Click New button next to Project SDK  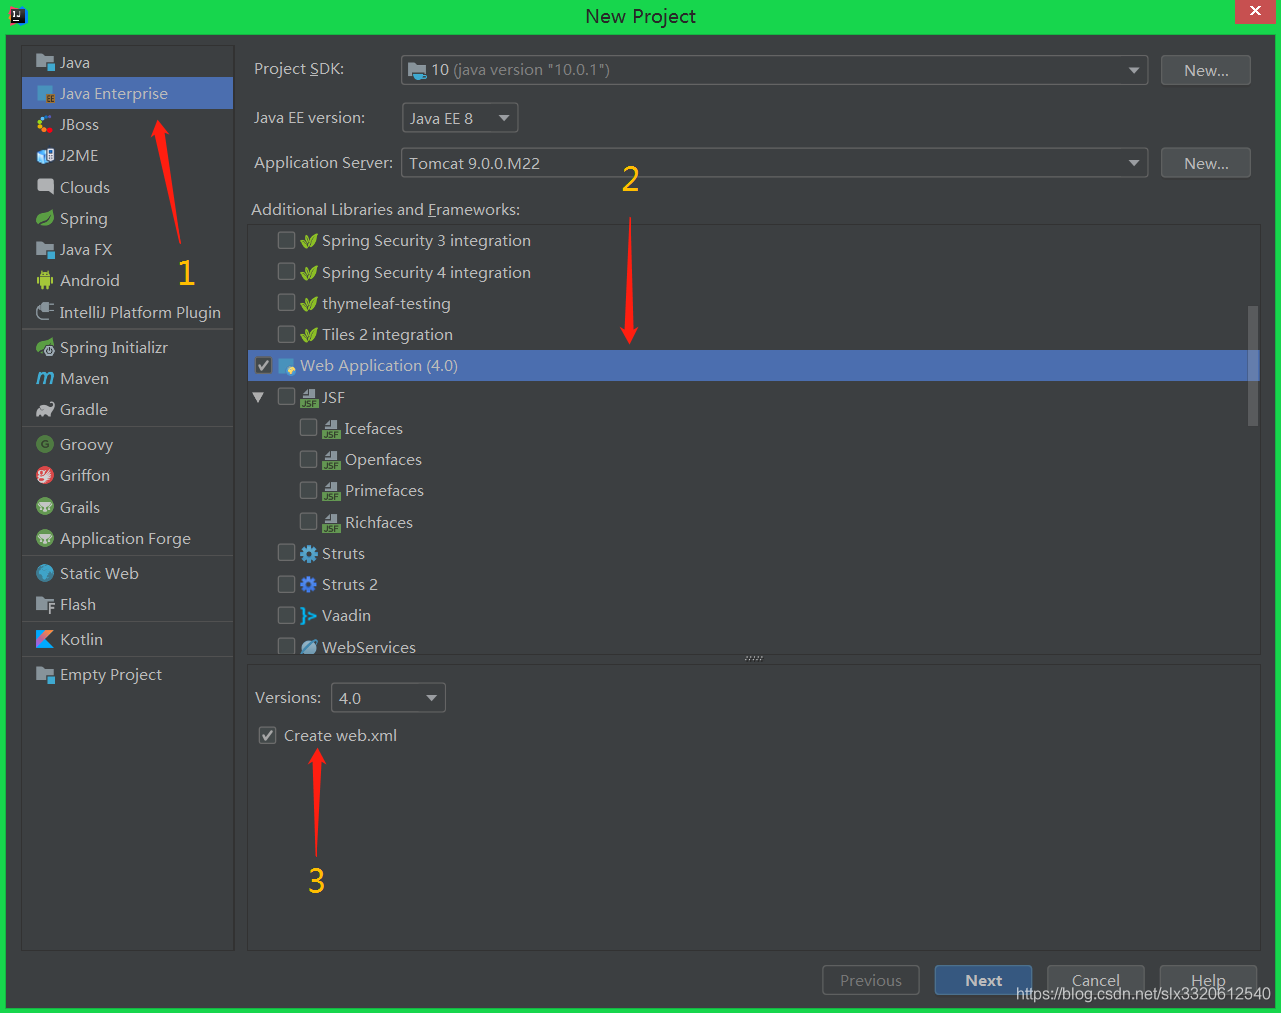(x=1206, y=70)
